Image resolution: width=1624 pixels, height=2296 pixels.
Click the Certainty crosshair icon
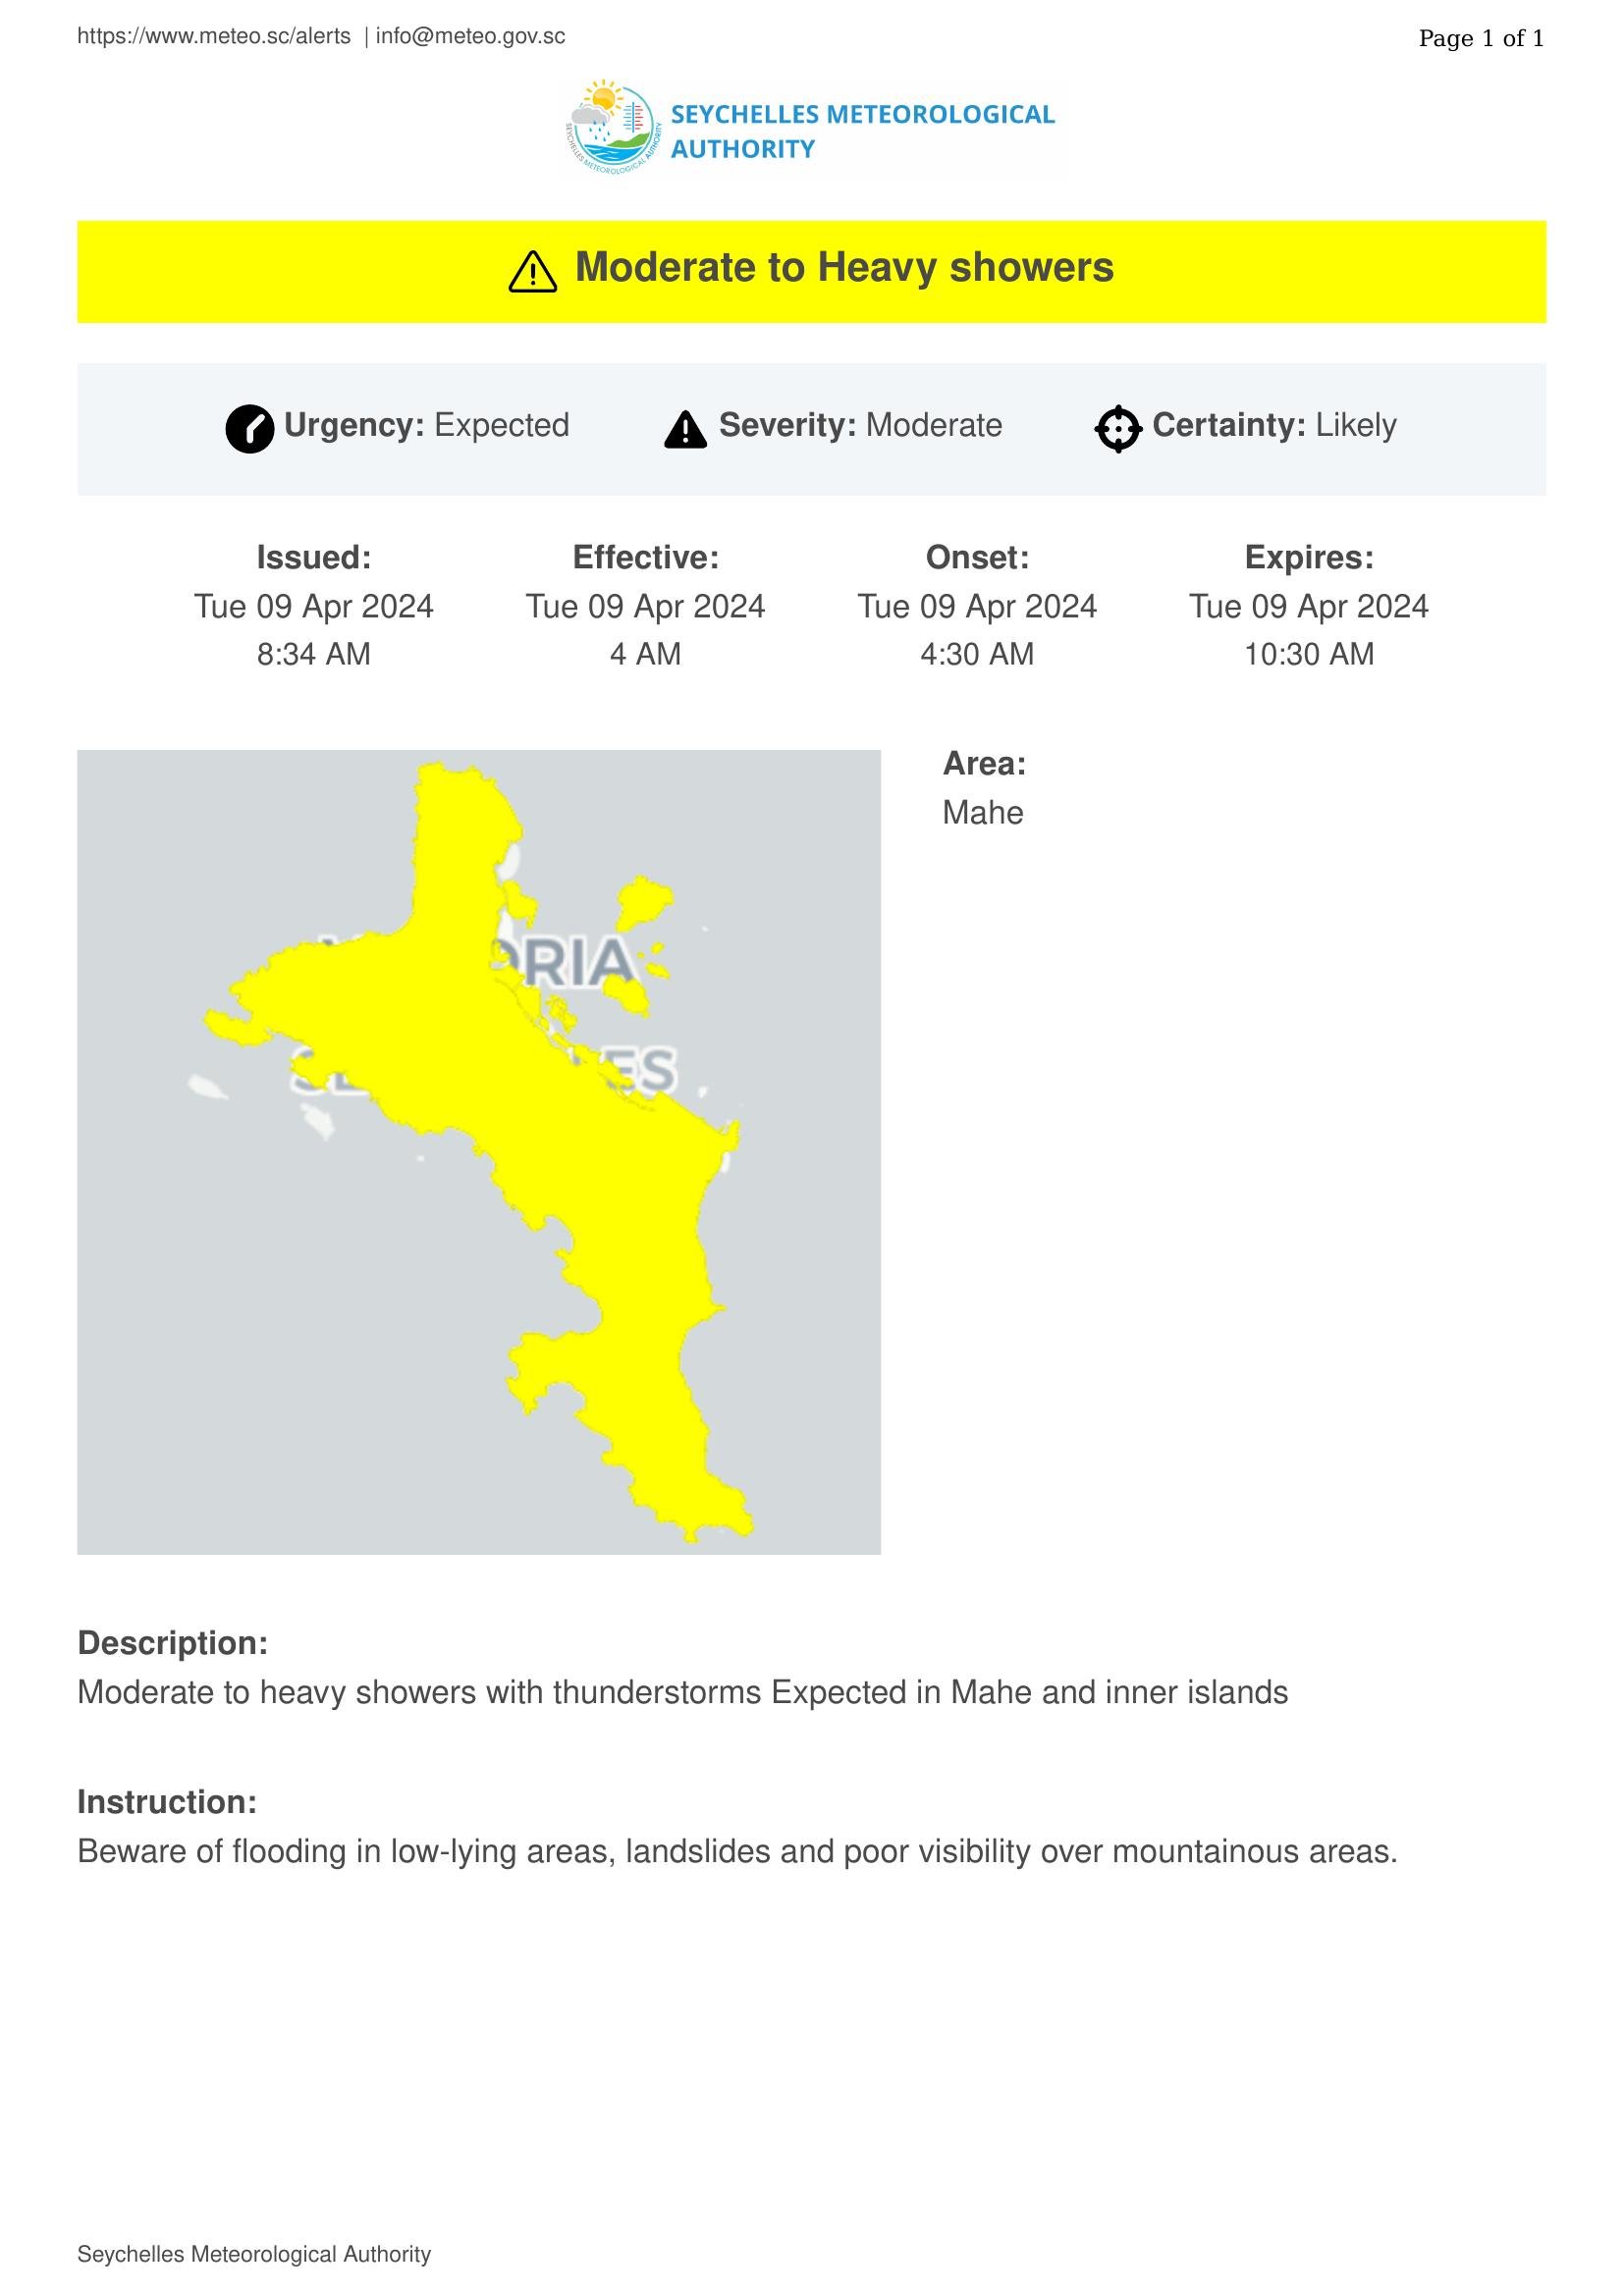(x=1118, y=429)
